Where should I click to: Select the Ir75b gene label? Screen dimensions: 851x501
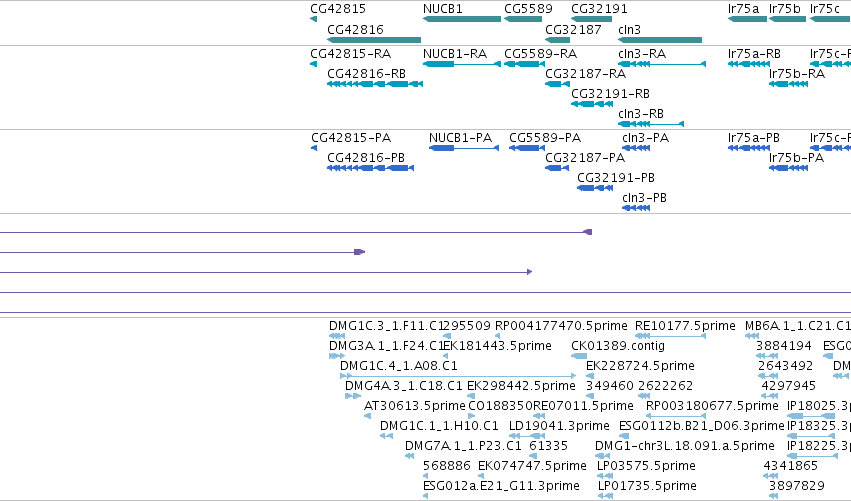click(x=785, y=9)
